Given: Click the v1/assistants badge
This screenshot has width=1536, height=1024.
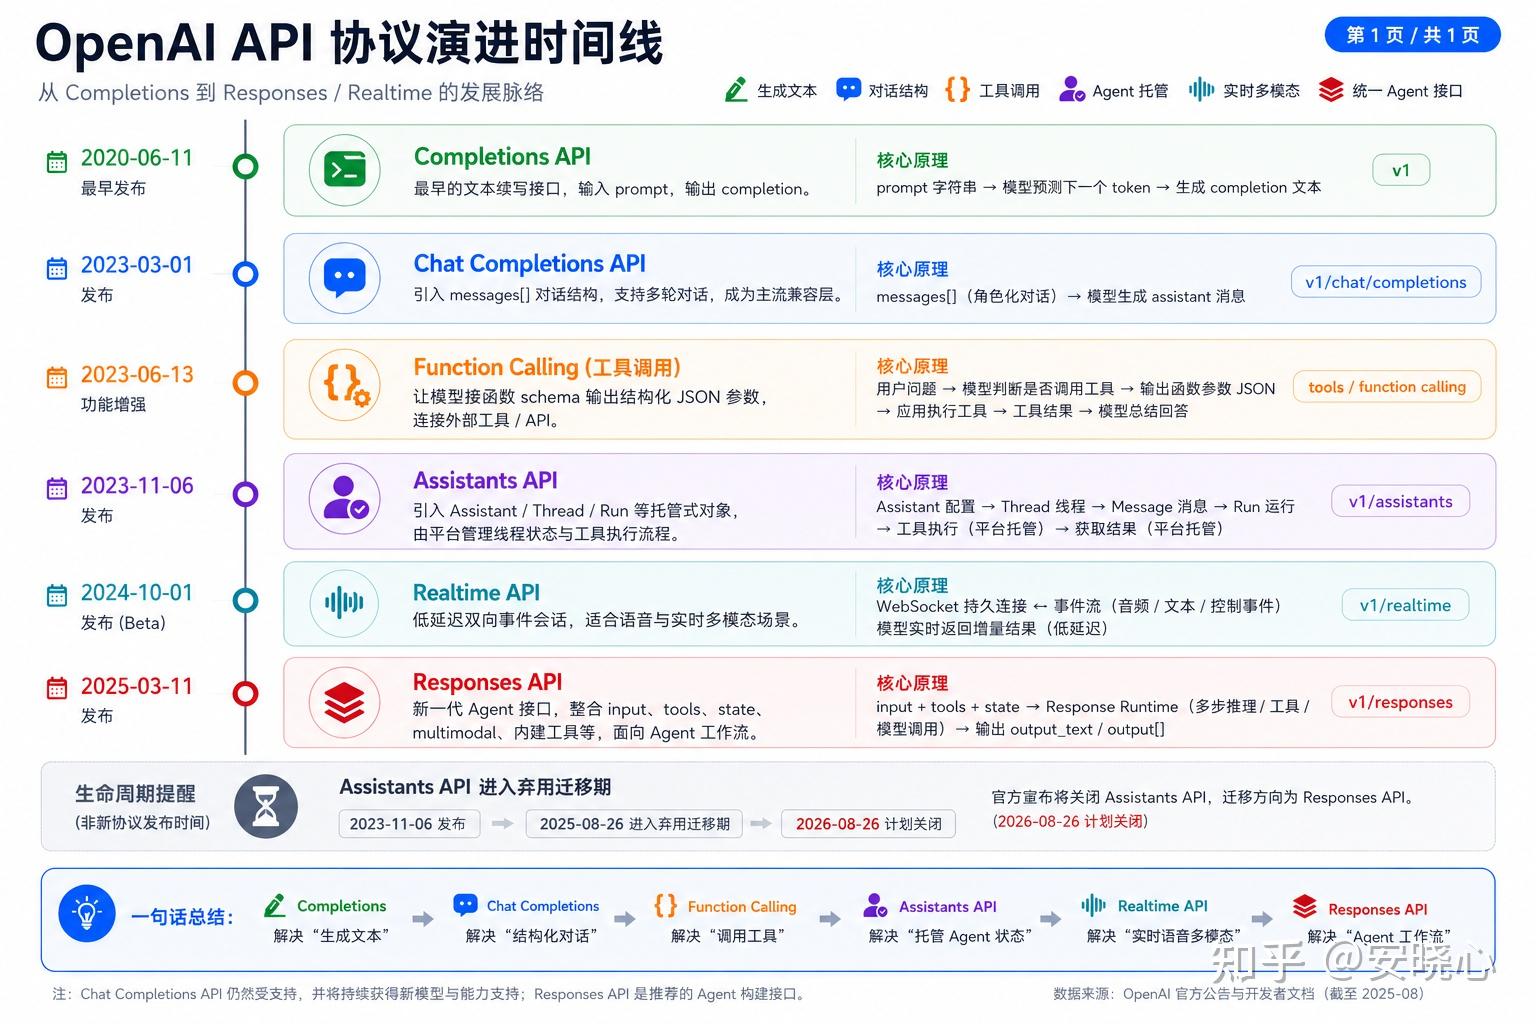Looking at the screenshot, I should pyautogui.click(x=1400, y=501).
